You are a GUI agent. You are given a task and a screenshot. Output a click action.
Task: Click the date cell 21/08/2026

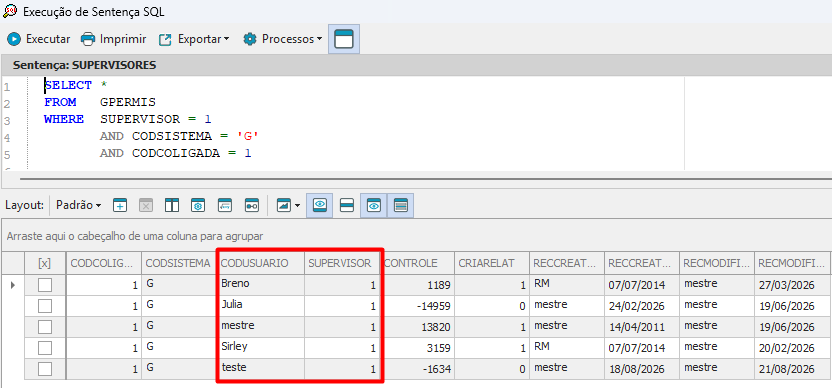(x=792, y=369)
